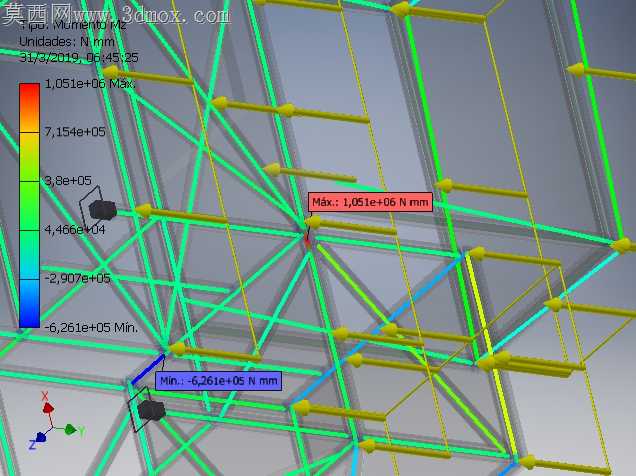636x476 pixels.
Task: Click the Unidades: N mm text
Action: coord(67,42)
